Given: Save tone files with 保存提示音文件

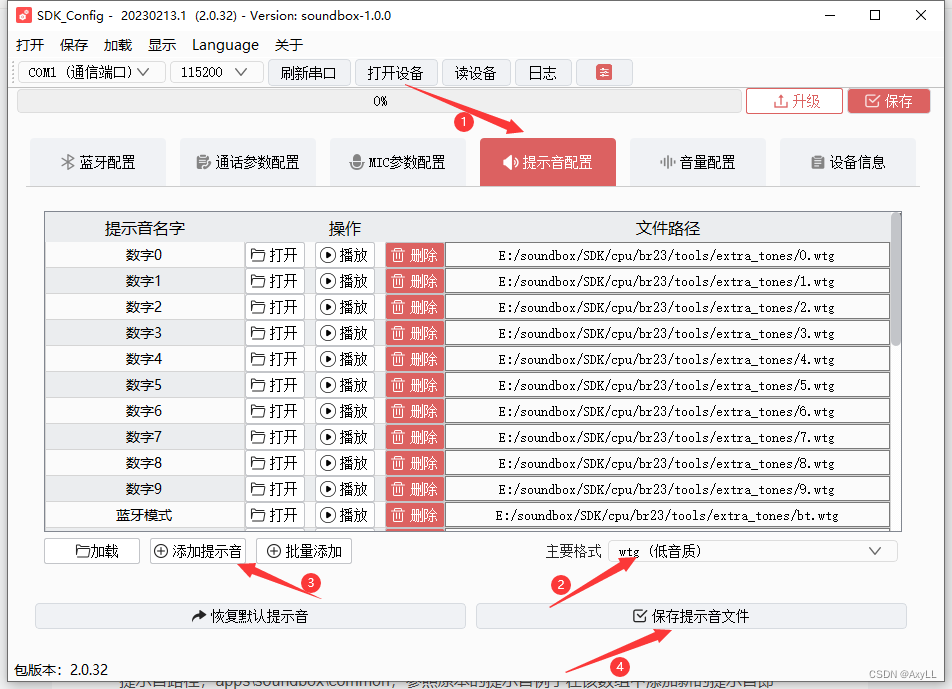Looking at the screenshot, I should click(x=690, y=616).
